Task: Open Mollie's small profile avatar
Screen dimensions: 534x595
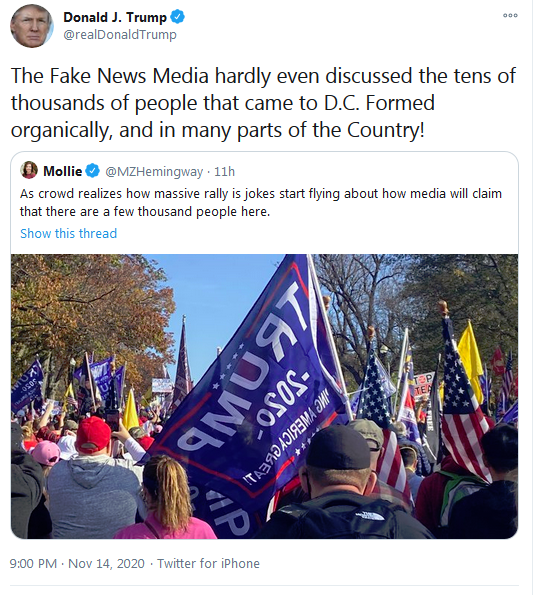Action: (29, 170)
